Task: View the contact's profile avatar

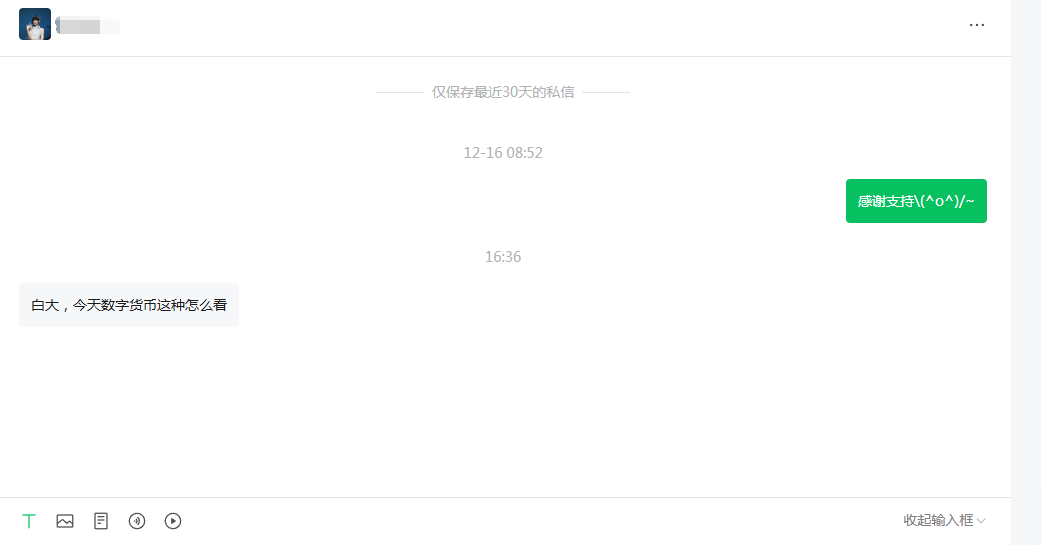Action: [x=35, y=25]
